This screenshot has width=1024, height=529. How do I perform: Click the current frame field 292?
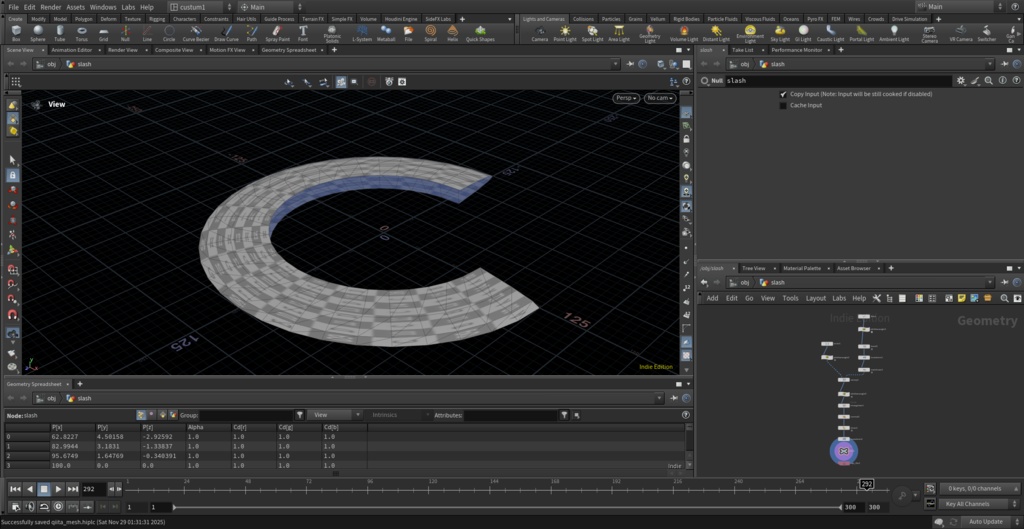[x=93, y=489]
